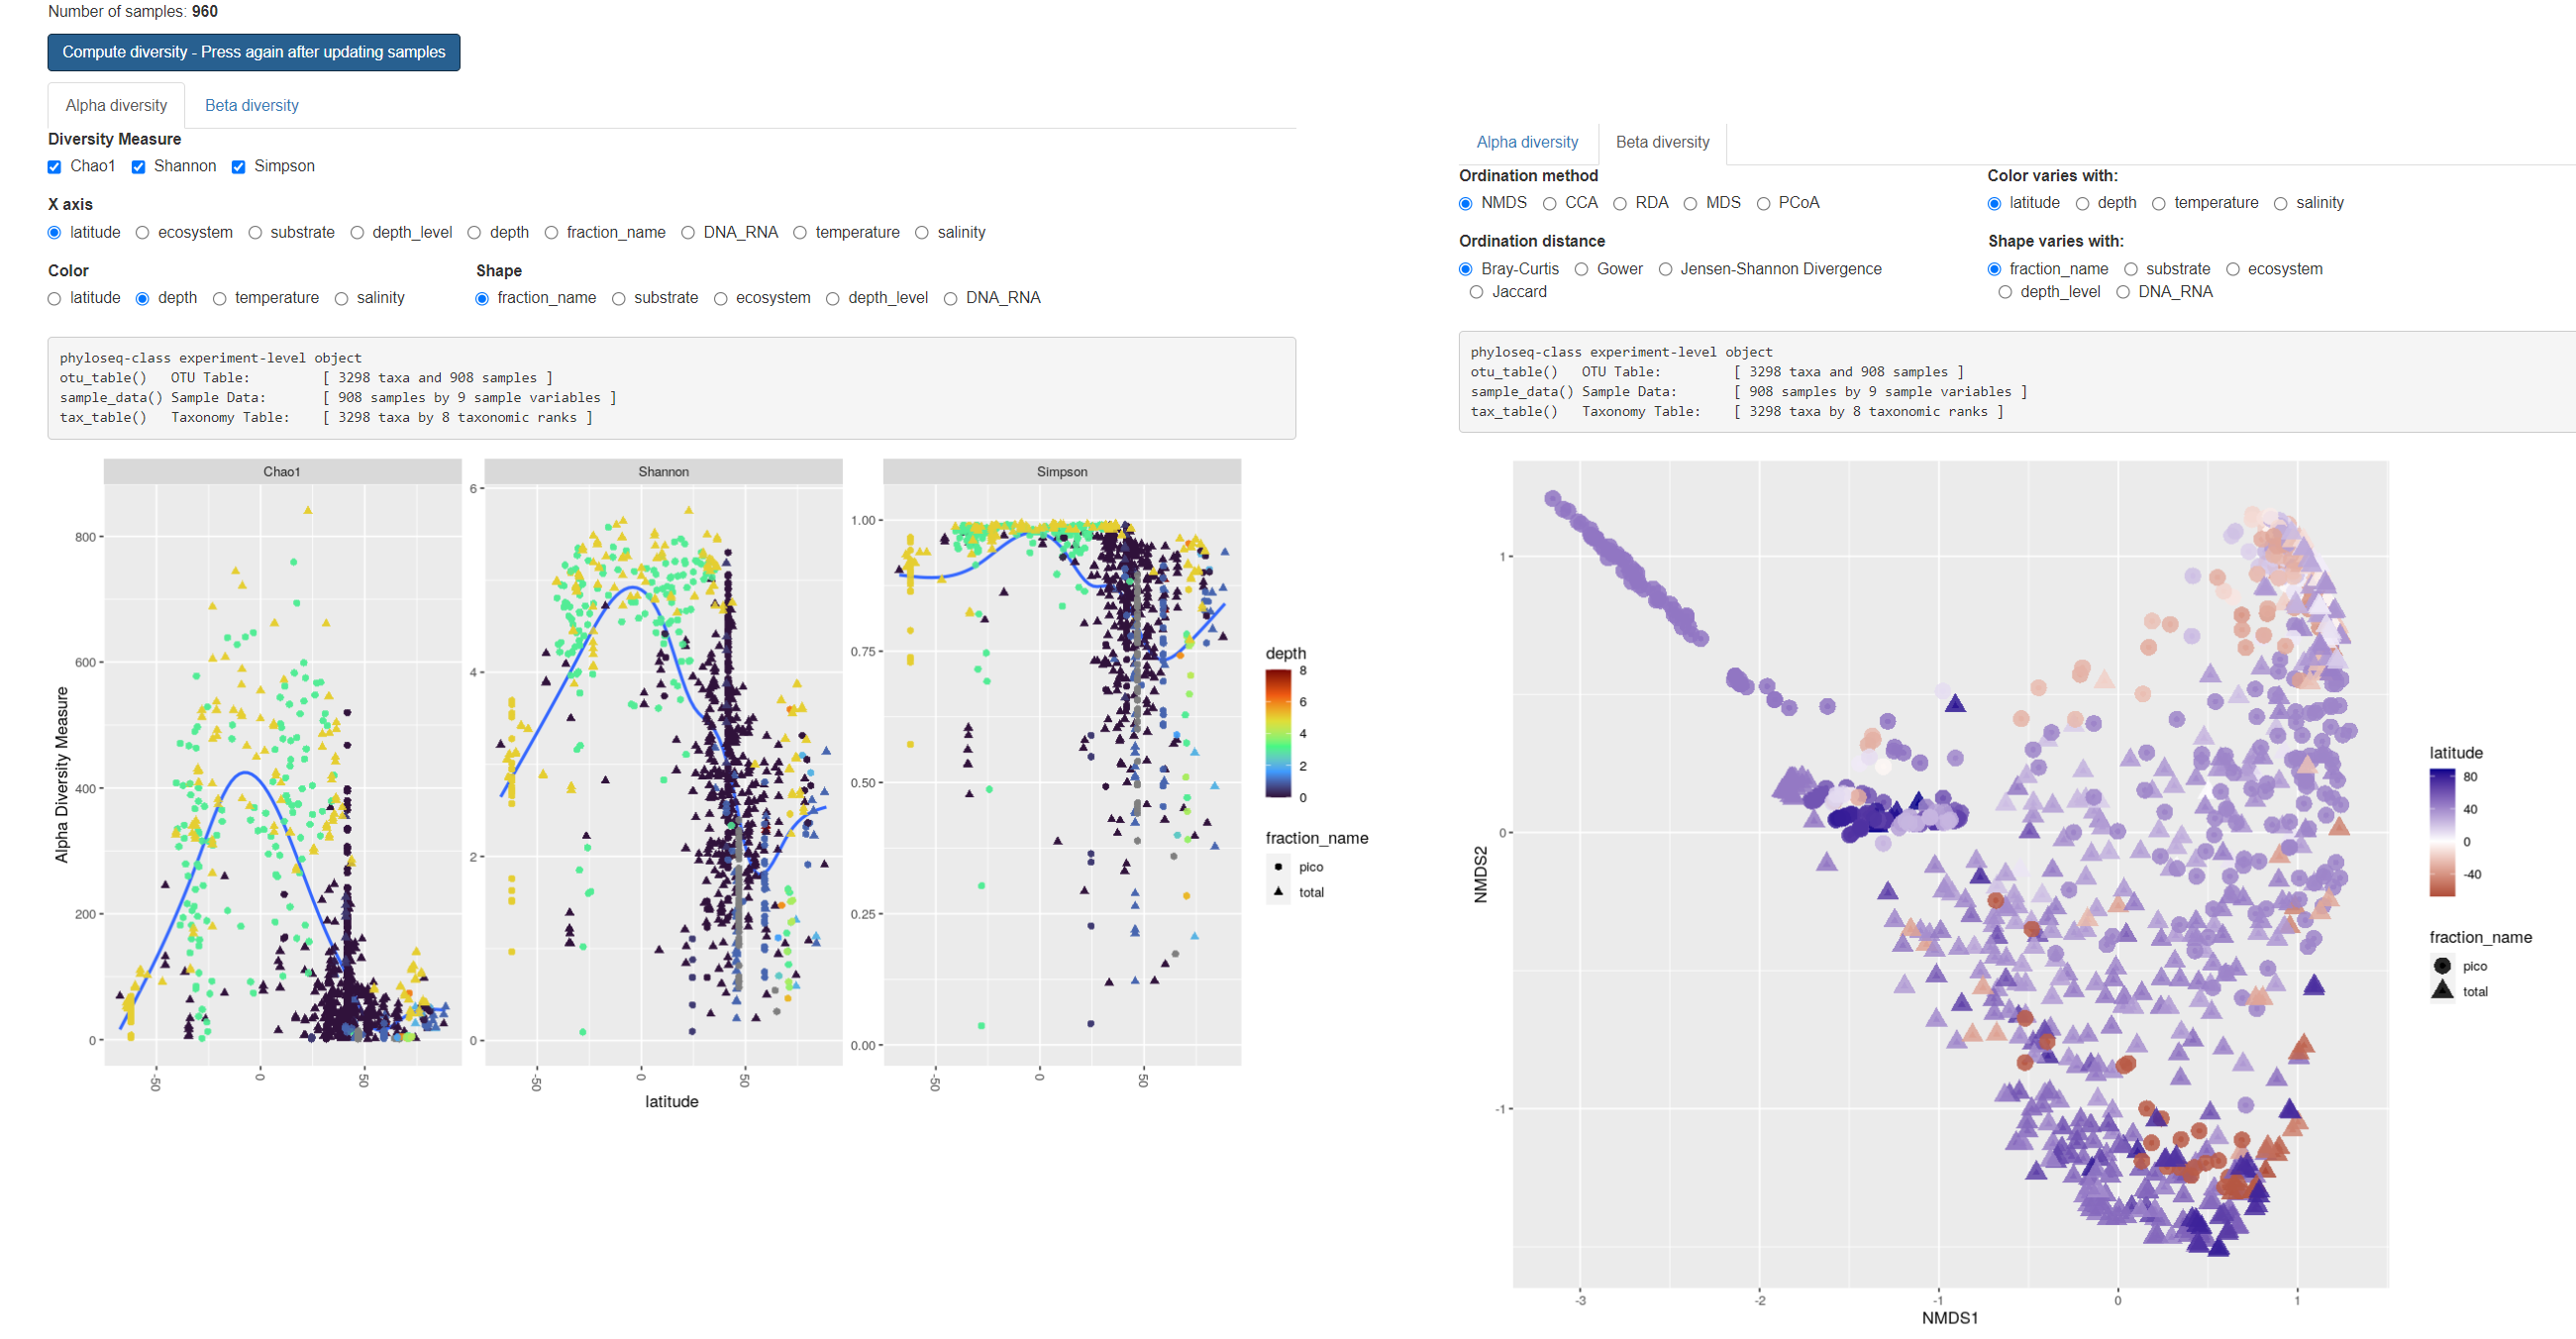Image resolution: width=2576 pixels, height=1339 pixels.
Task: Click the total triangle icon in beta legend
Action: (x=2442, y=991)
